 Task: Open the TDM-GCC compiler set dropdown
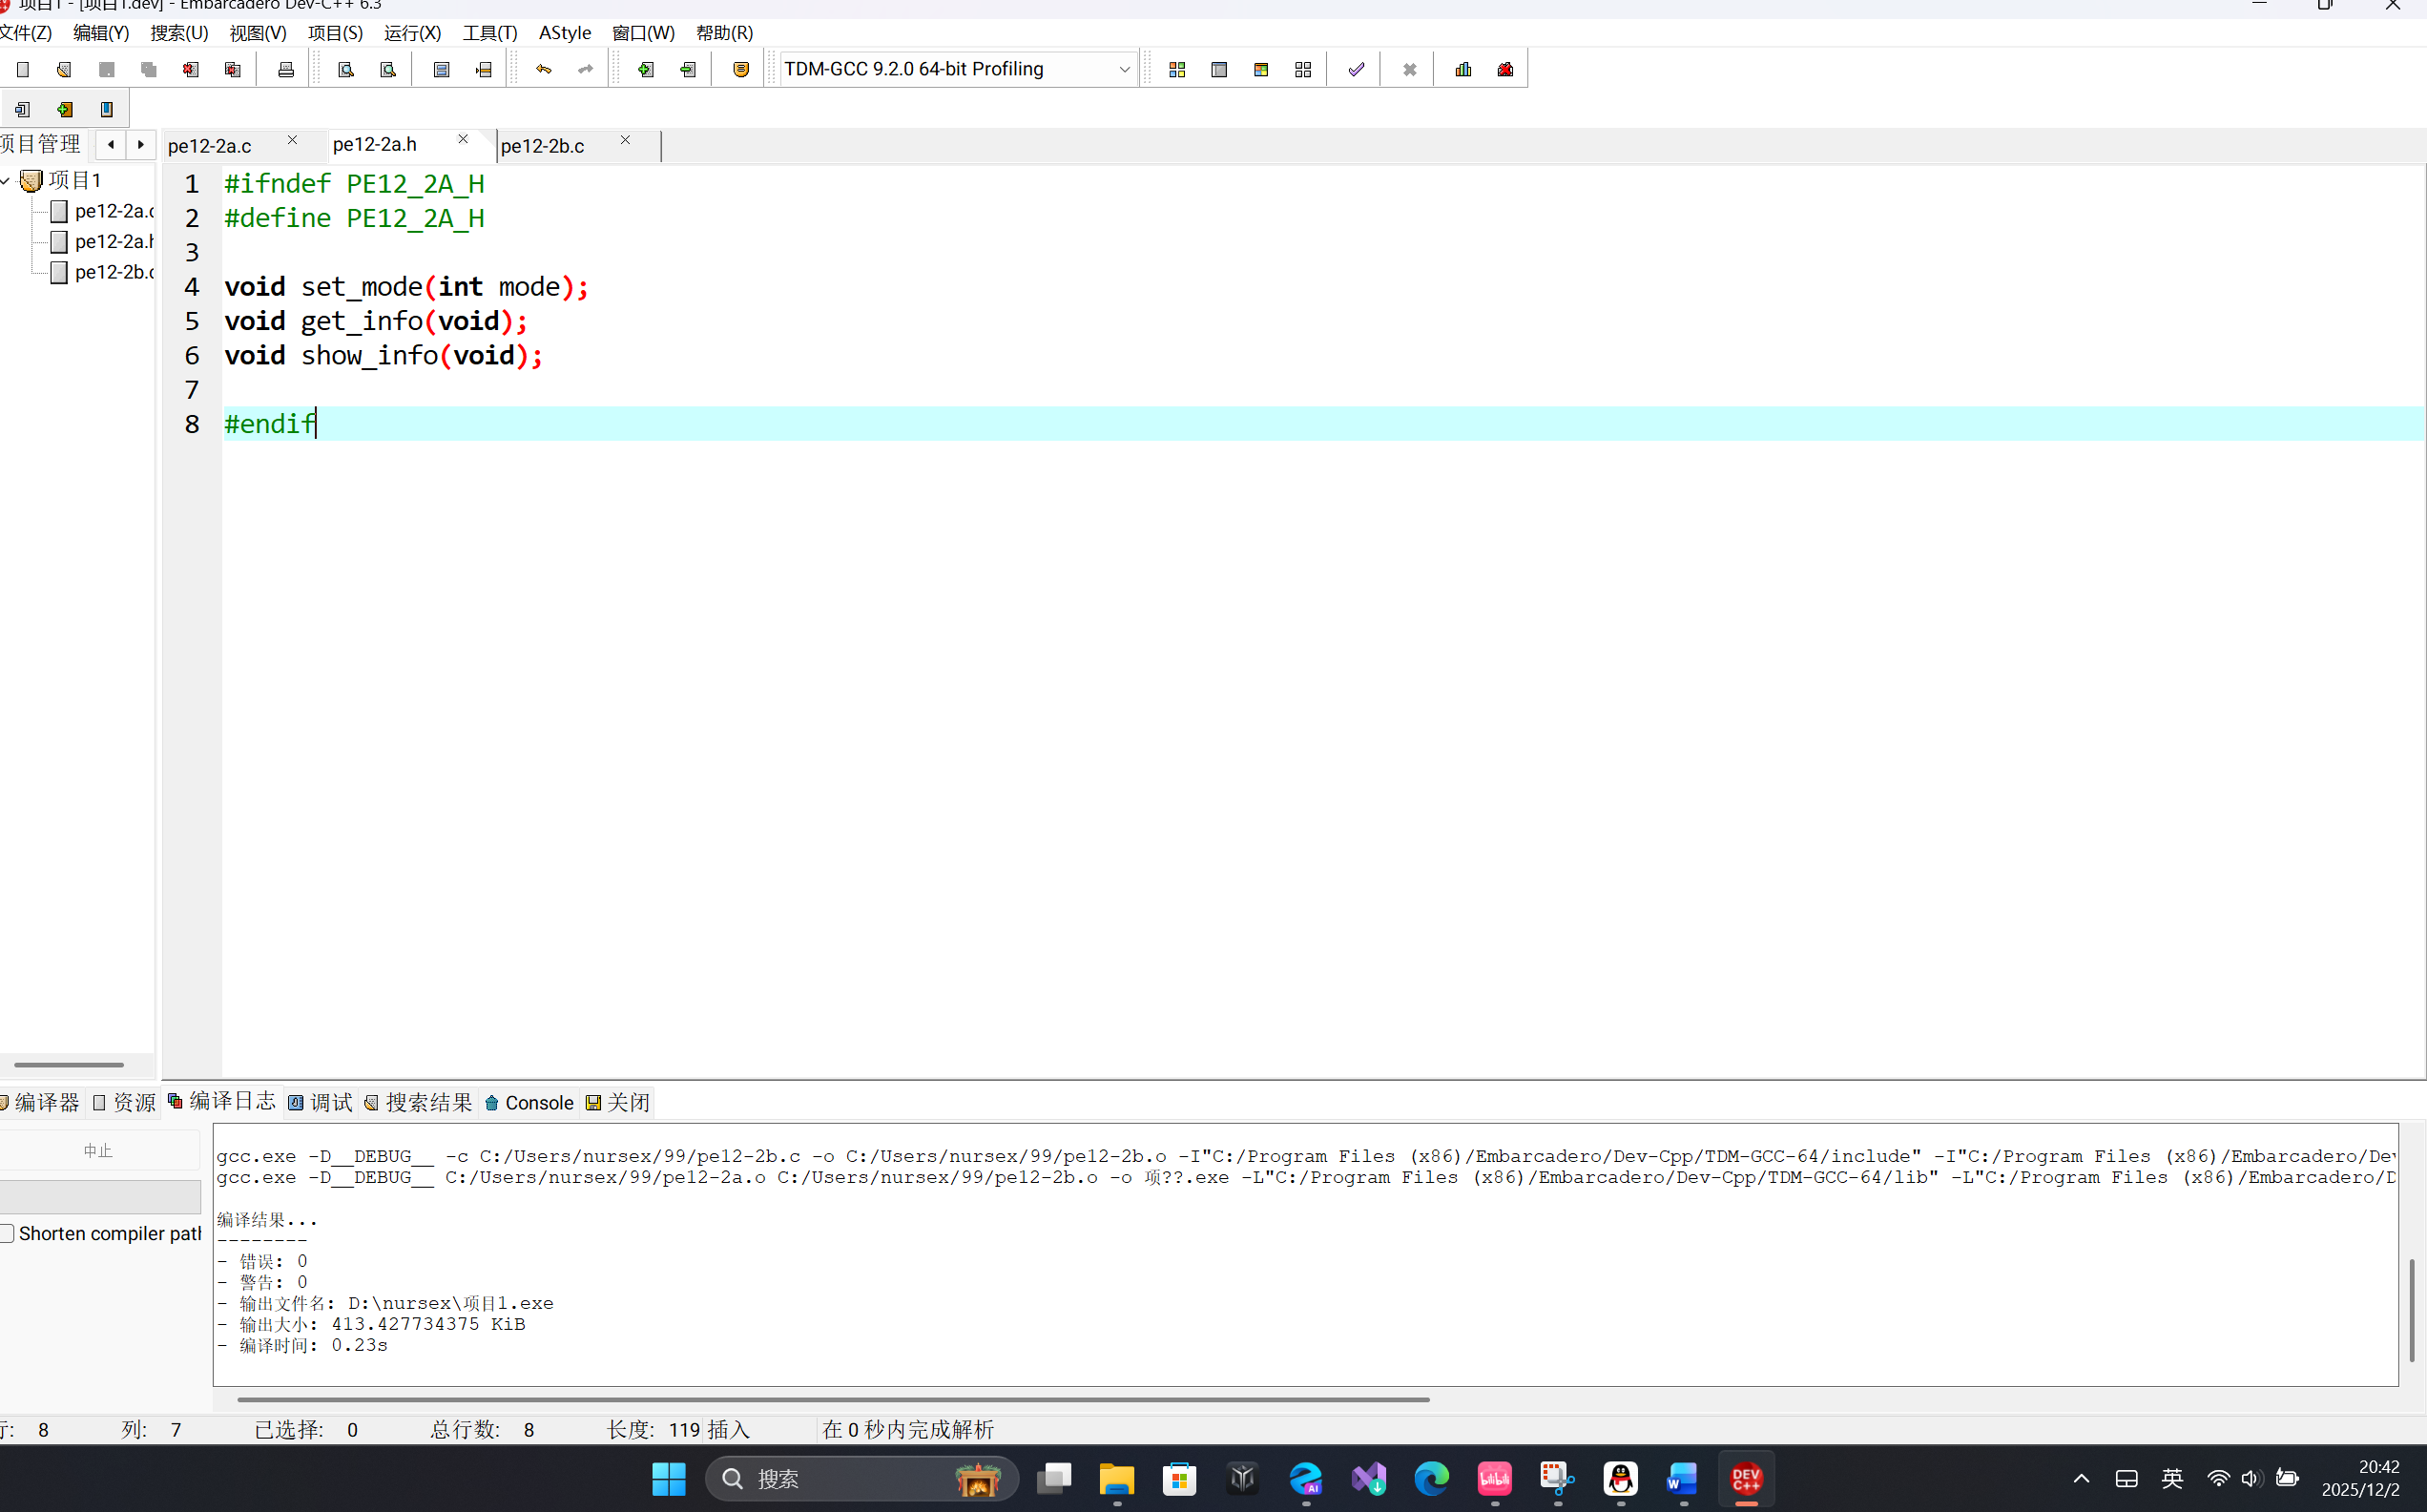coord(1123,69)
